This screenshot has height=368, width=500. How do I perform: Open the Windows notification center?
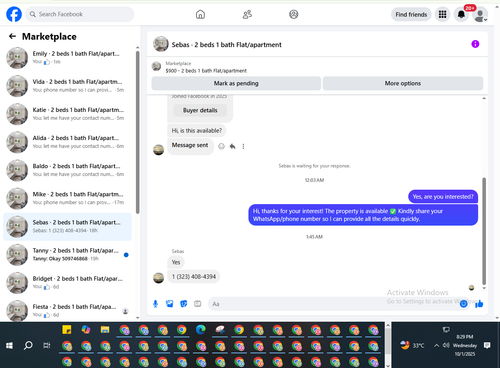[487, 345]
